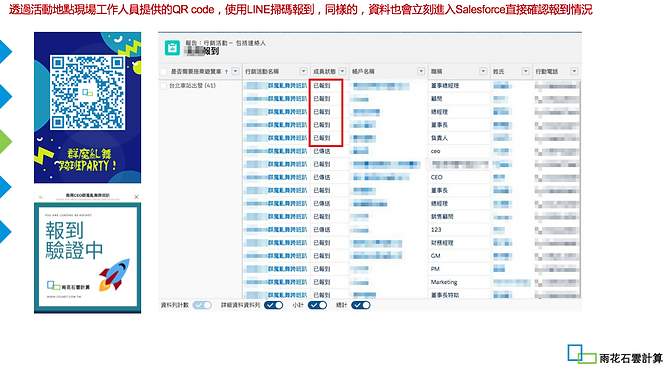Open the 行銷活動名稱 column dropdown

pos(303,72)
